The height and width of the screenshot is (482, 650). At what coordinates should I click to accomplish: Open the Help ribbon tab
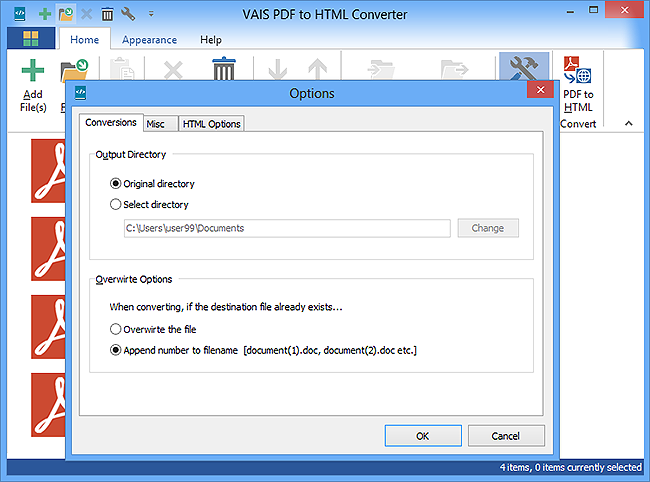click(211, 40)
